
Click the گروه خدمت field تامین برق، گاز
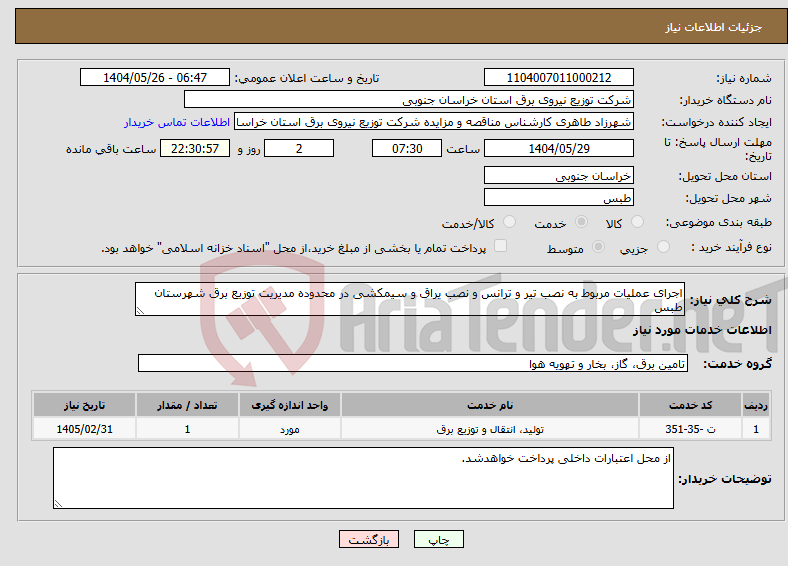[413, 363]
